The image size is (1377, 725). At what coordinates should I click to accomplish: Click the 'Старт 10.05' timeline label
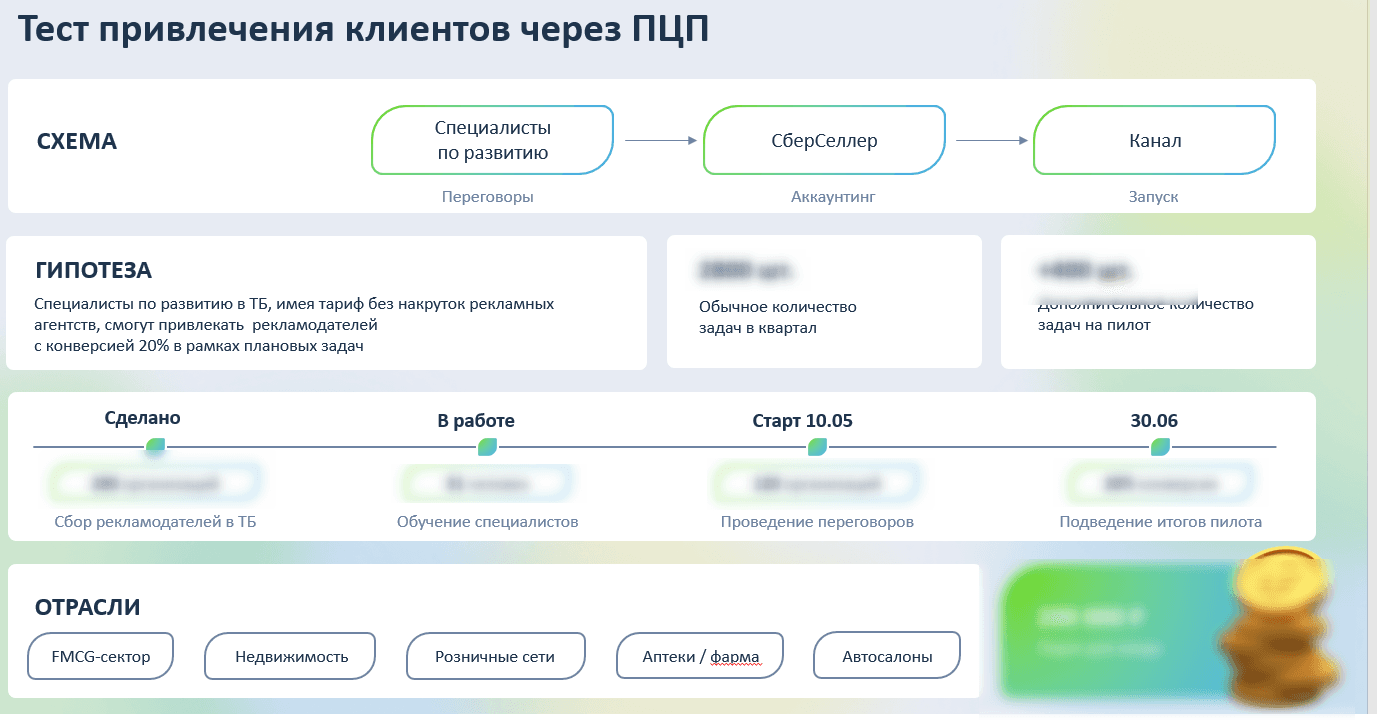click(802, 421)
